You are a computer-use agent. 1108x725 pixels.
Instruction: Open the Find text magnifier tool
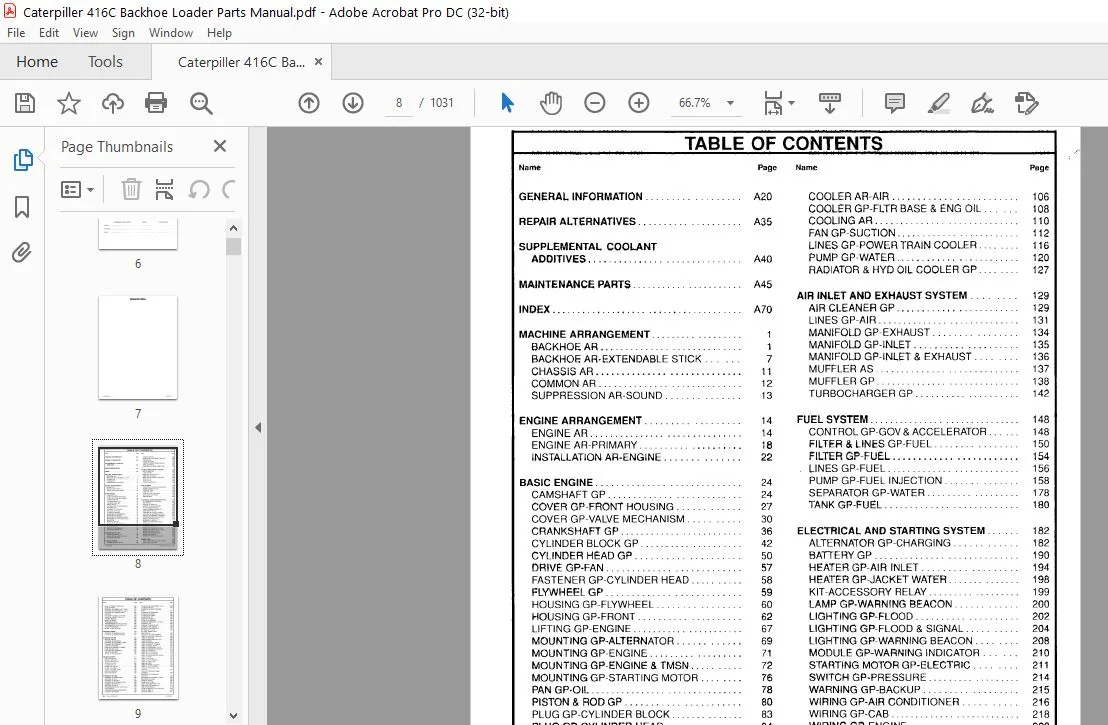pyautogui.click(x=201, y=103)
